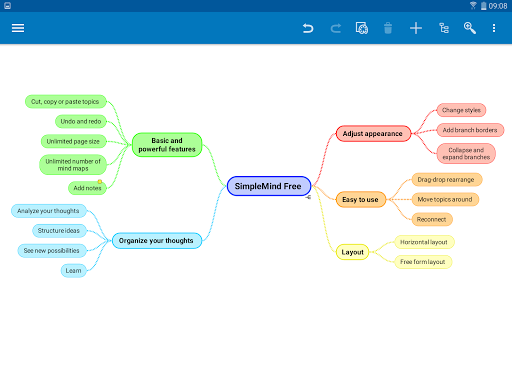Click the redo arrow icon

pyautogui.click(x=336, y=28)
